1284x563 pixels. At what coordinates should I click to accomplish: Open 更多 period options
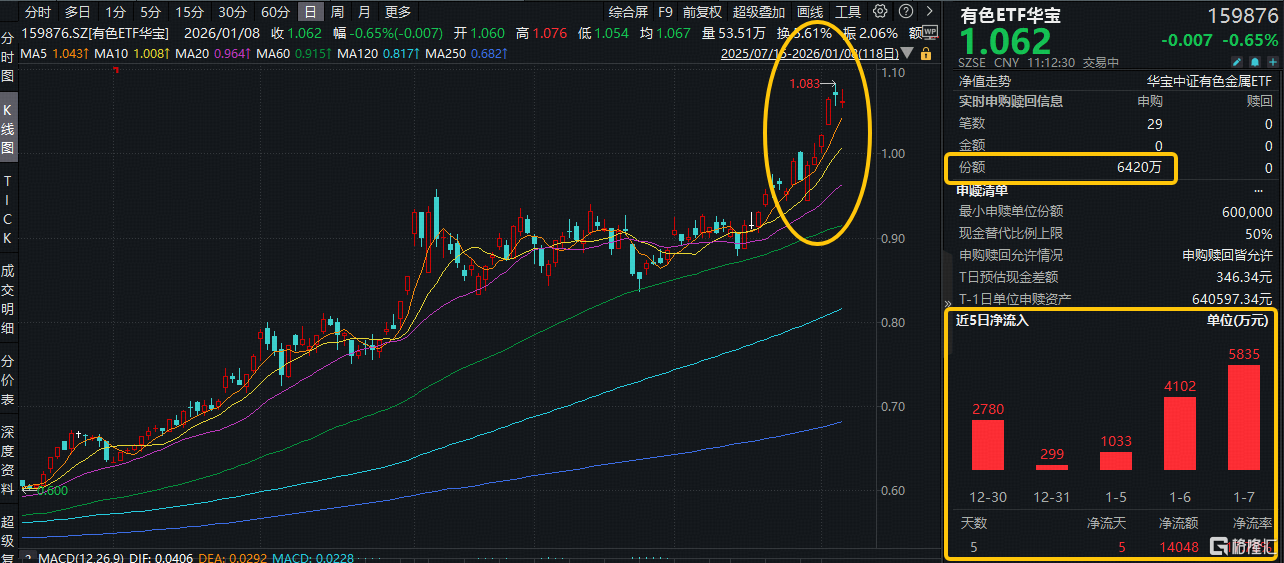click(x=397, y=12)
